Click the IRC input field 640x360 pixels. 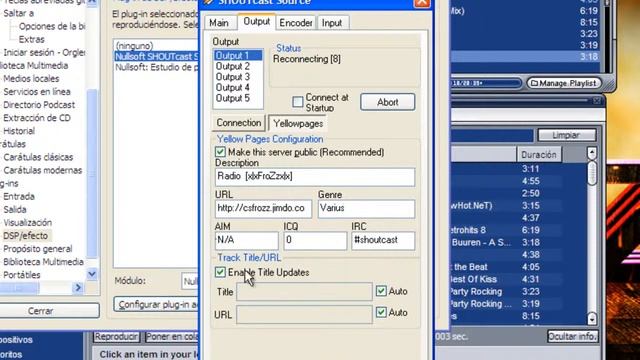tap(383, 240)
